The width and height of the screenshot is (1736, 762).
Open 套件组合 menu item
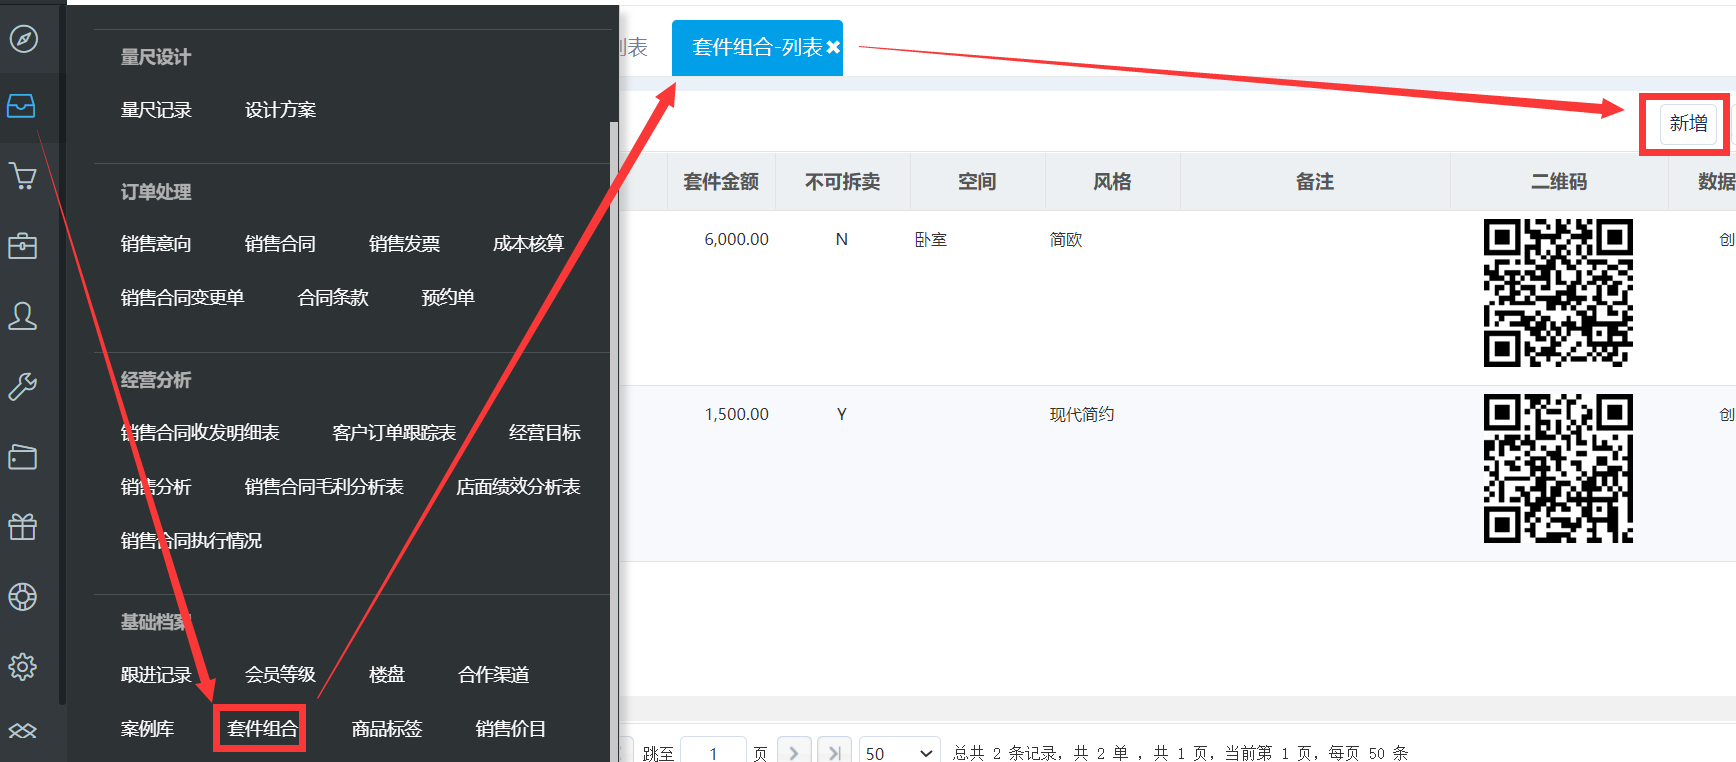pyautogui.click(x=262, y=729)
